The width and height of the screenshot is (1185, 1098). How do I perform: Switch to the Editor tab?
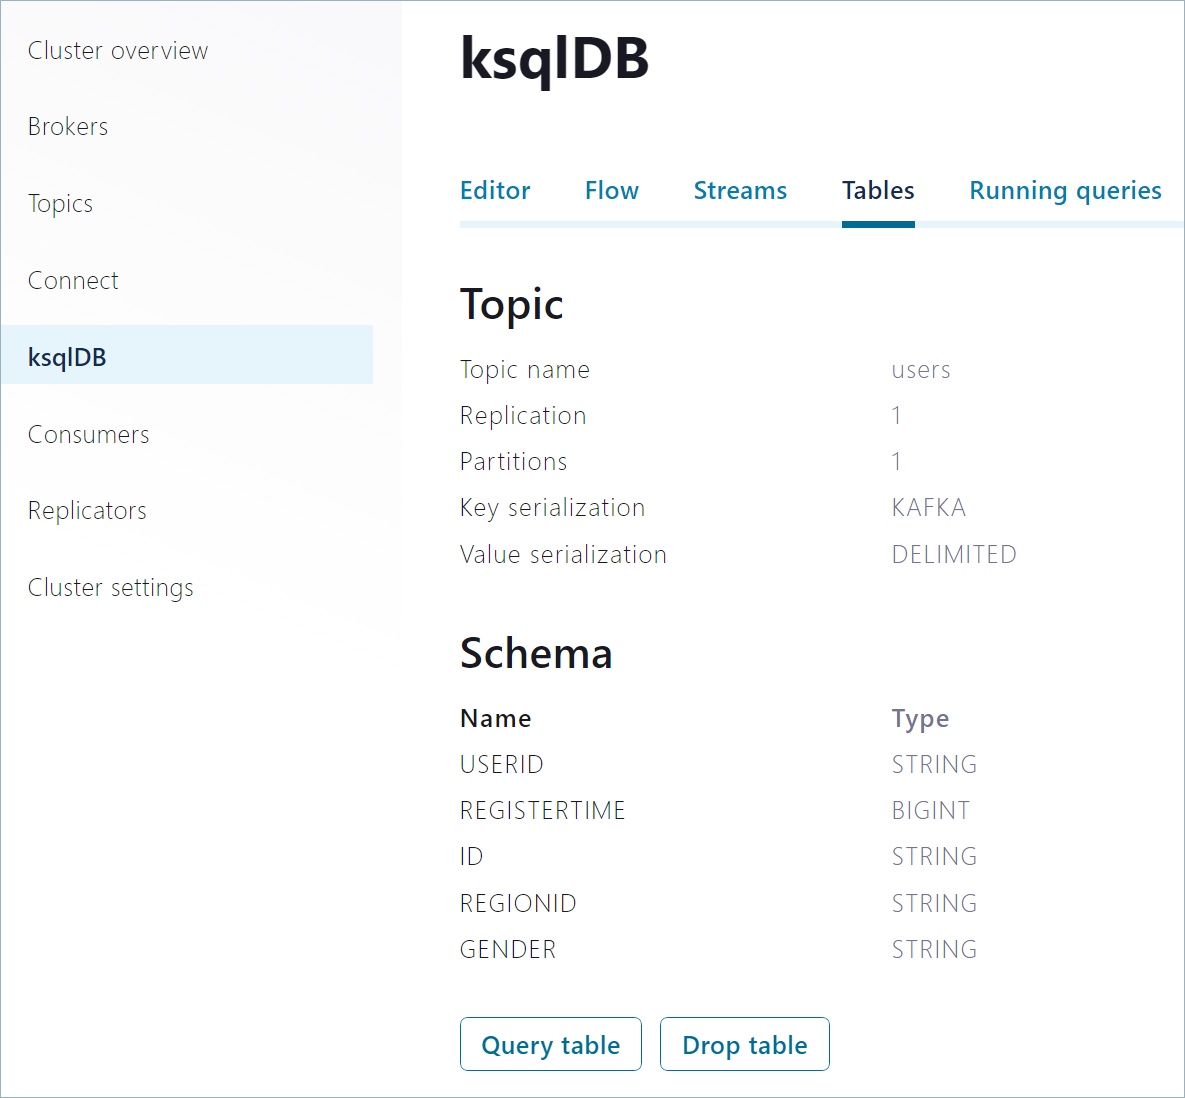495,191
